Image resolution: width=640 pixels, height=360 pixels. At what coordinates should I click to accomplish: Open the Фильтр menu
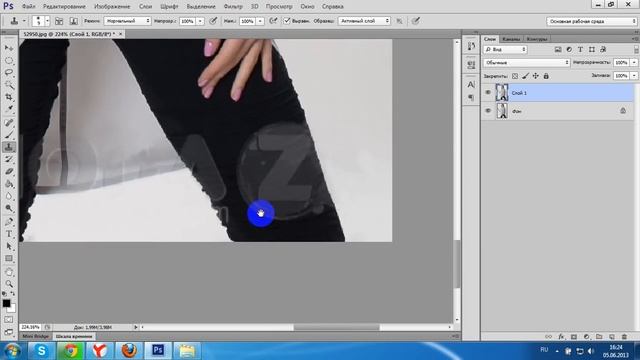[233, 7]
